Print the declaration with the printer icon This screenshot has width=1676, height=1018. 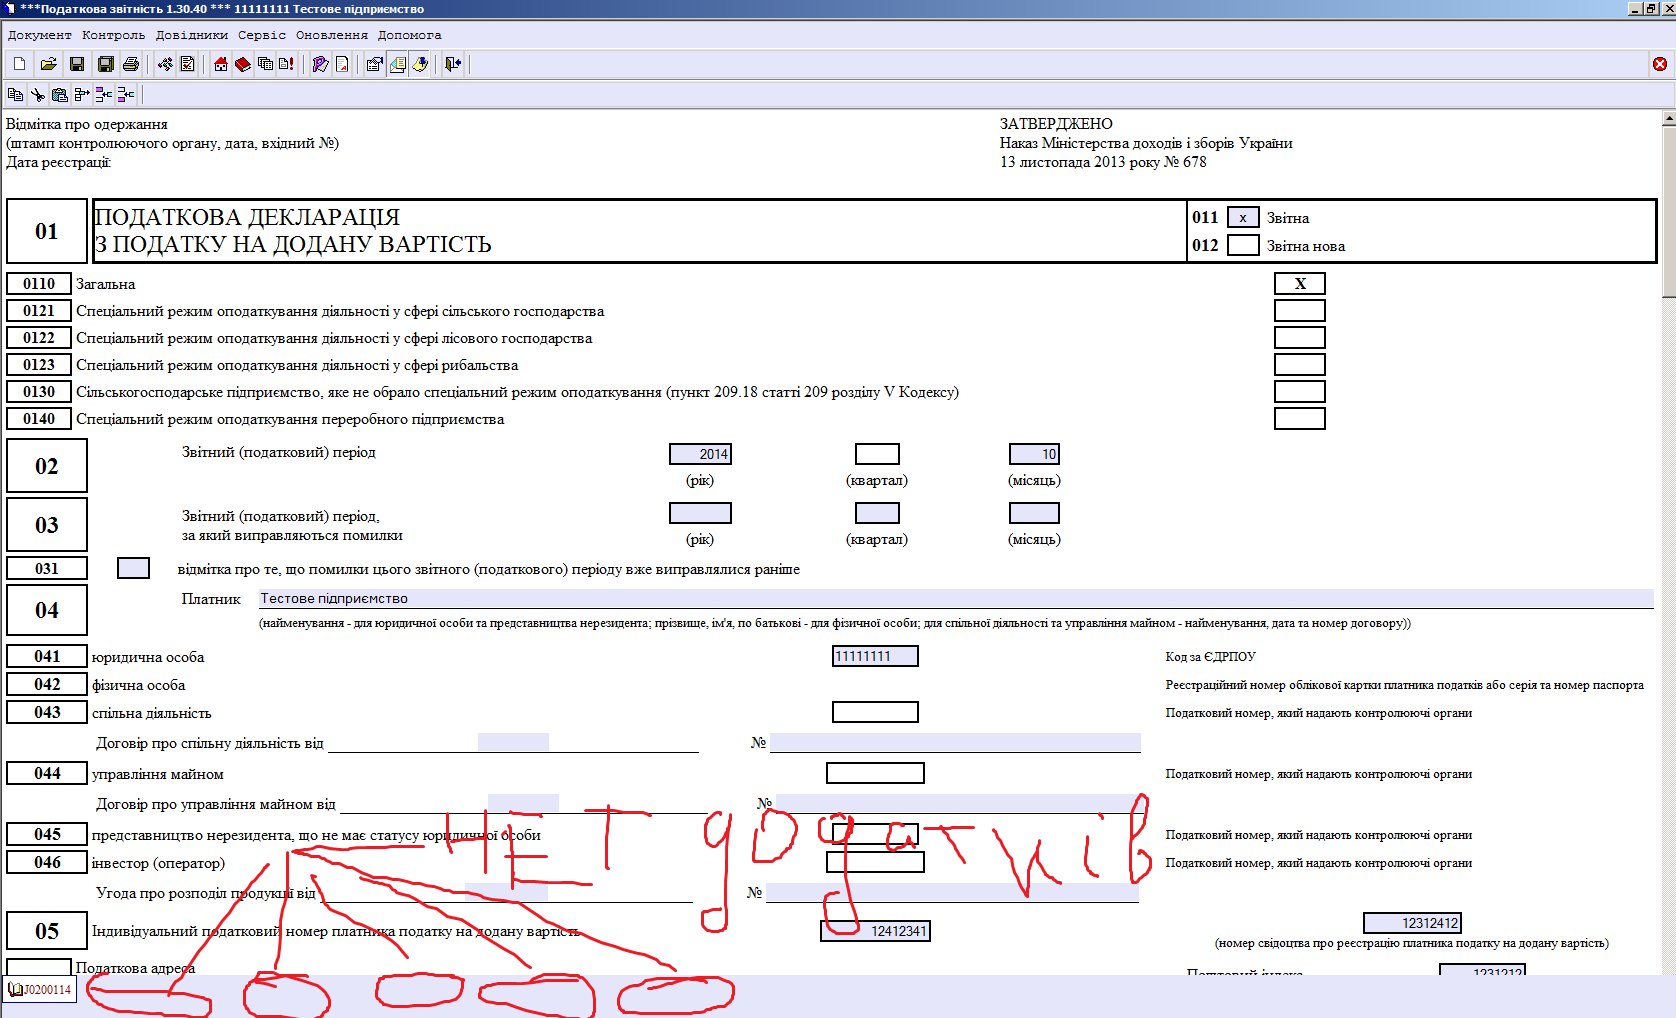pyautogui.click(x=130, y=64)
